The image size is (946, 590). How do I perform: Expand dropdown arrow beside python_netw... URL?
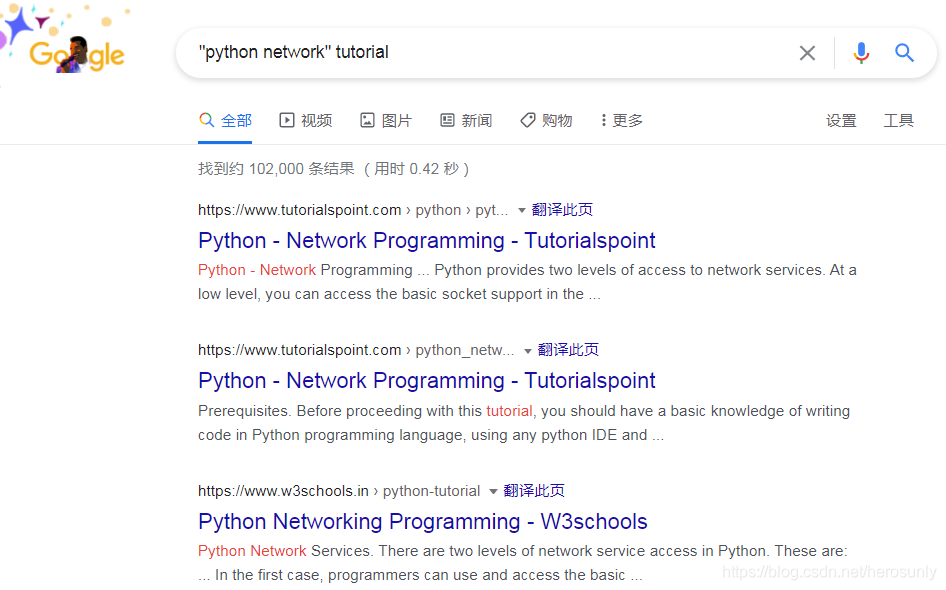click(528, 351)
